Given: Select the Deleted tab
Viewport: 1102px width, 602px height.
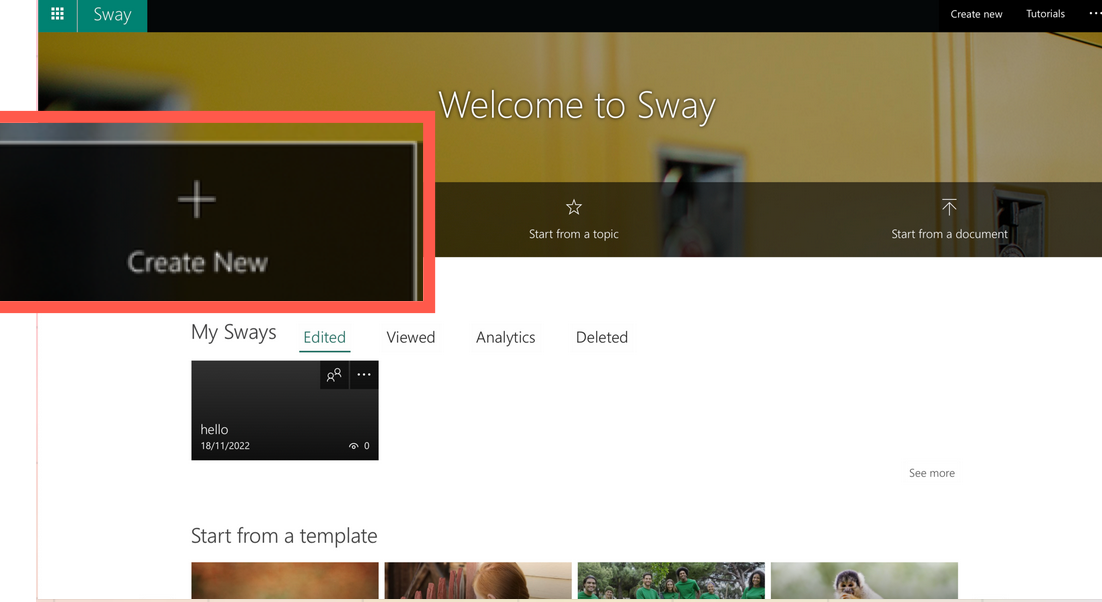Looking at the screenshot, I should (601, 337).
